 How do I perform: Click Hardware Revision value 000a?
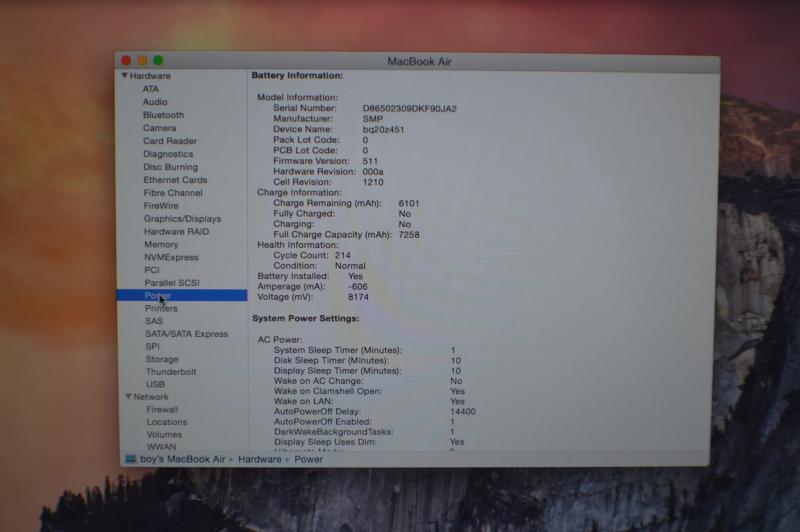(372, 172)
